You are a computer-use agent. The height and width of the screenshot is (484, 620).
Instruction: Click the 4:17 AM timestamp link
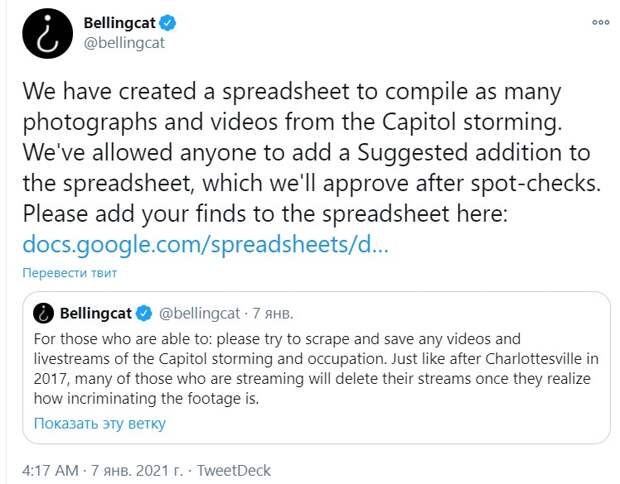click(x=51, y=471)
